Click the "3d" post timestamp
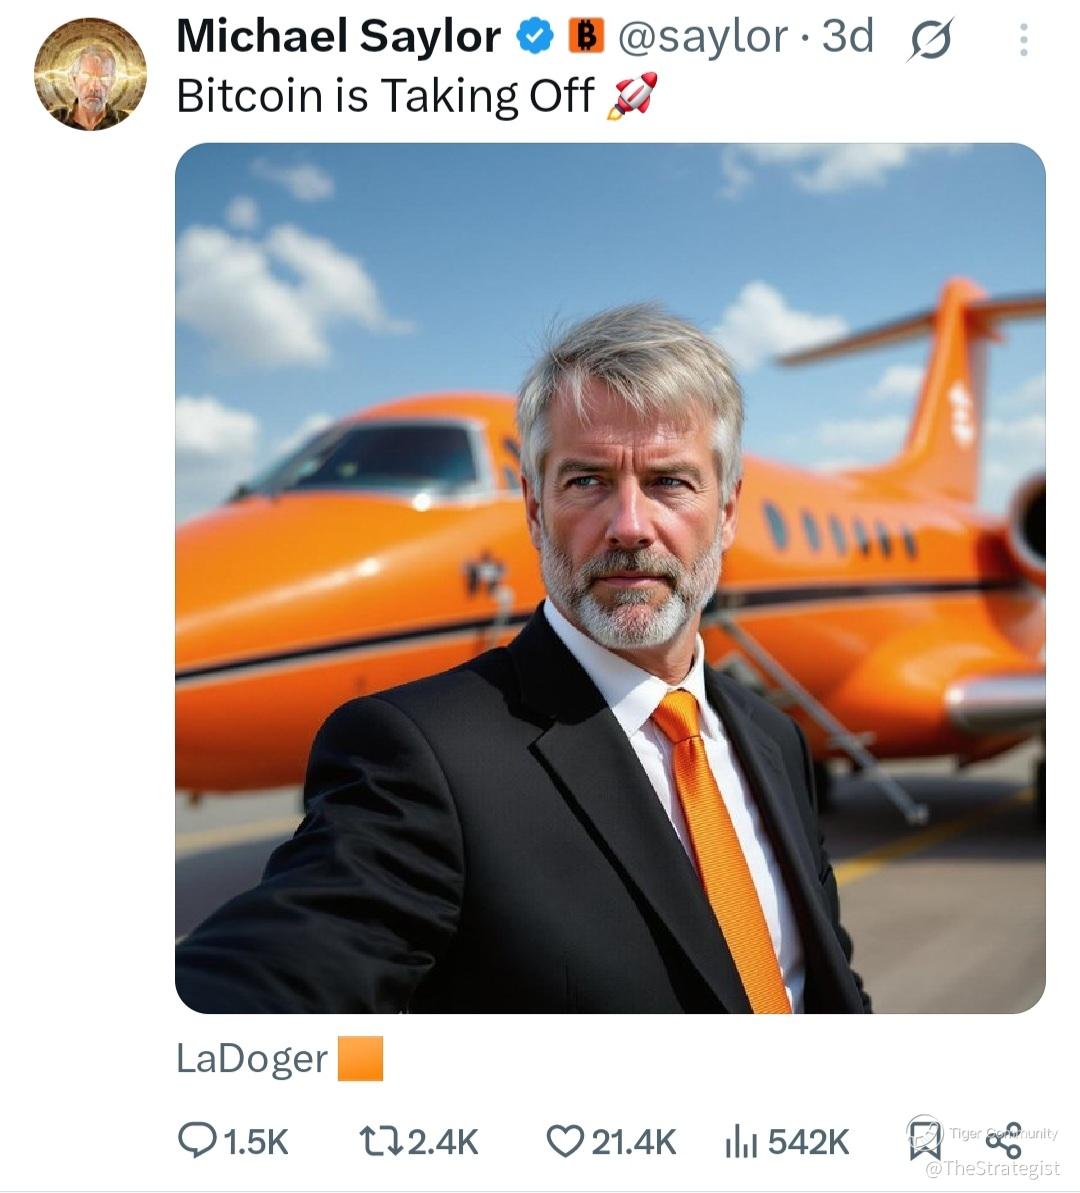Screen dimensions: 1080x1193 (847, 37)
